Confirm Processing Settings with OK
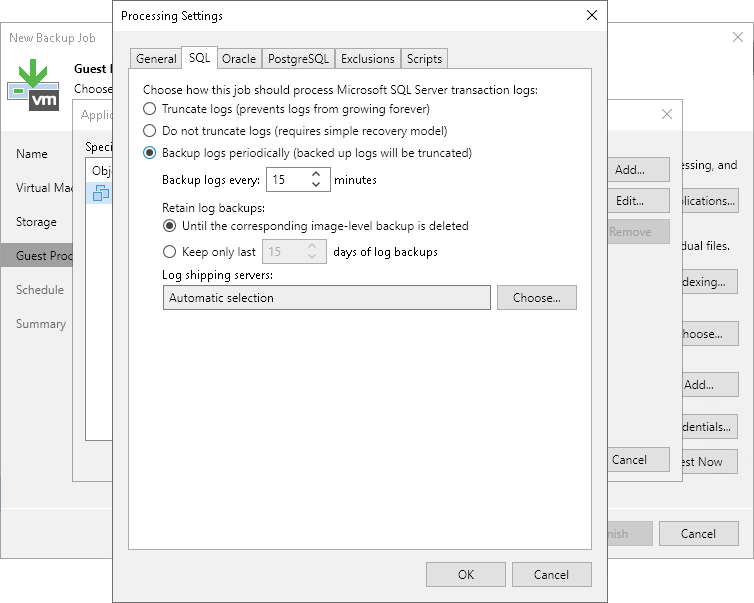The image size is (754, 603). 465,575
